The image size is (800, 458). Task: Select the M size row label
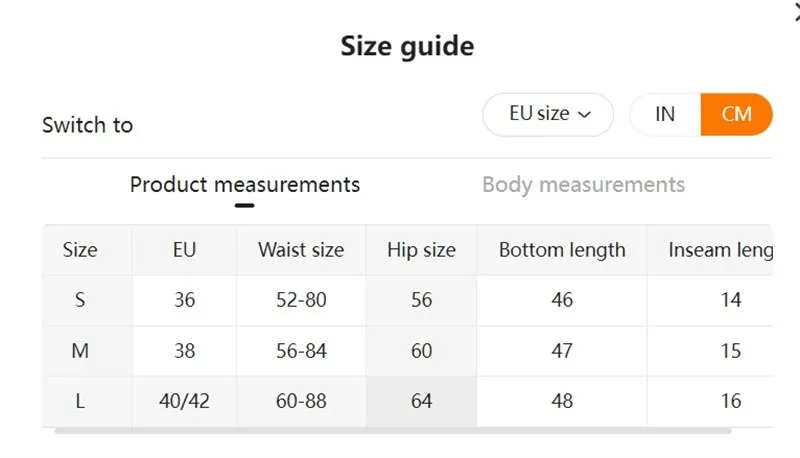pos(80,351)
